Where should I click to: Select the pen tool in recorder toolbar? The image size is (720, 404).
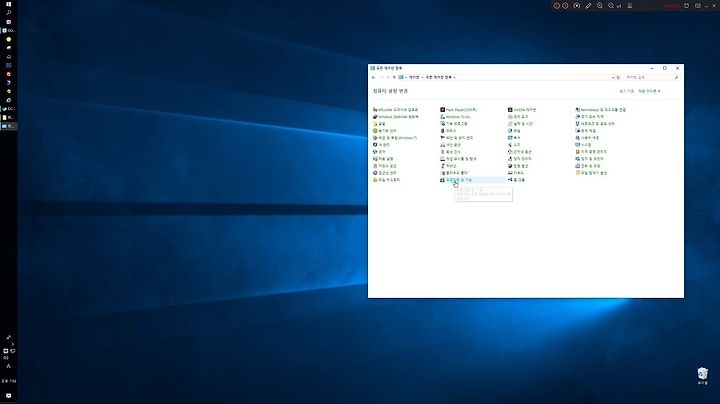tap(588, 6)
